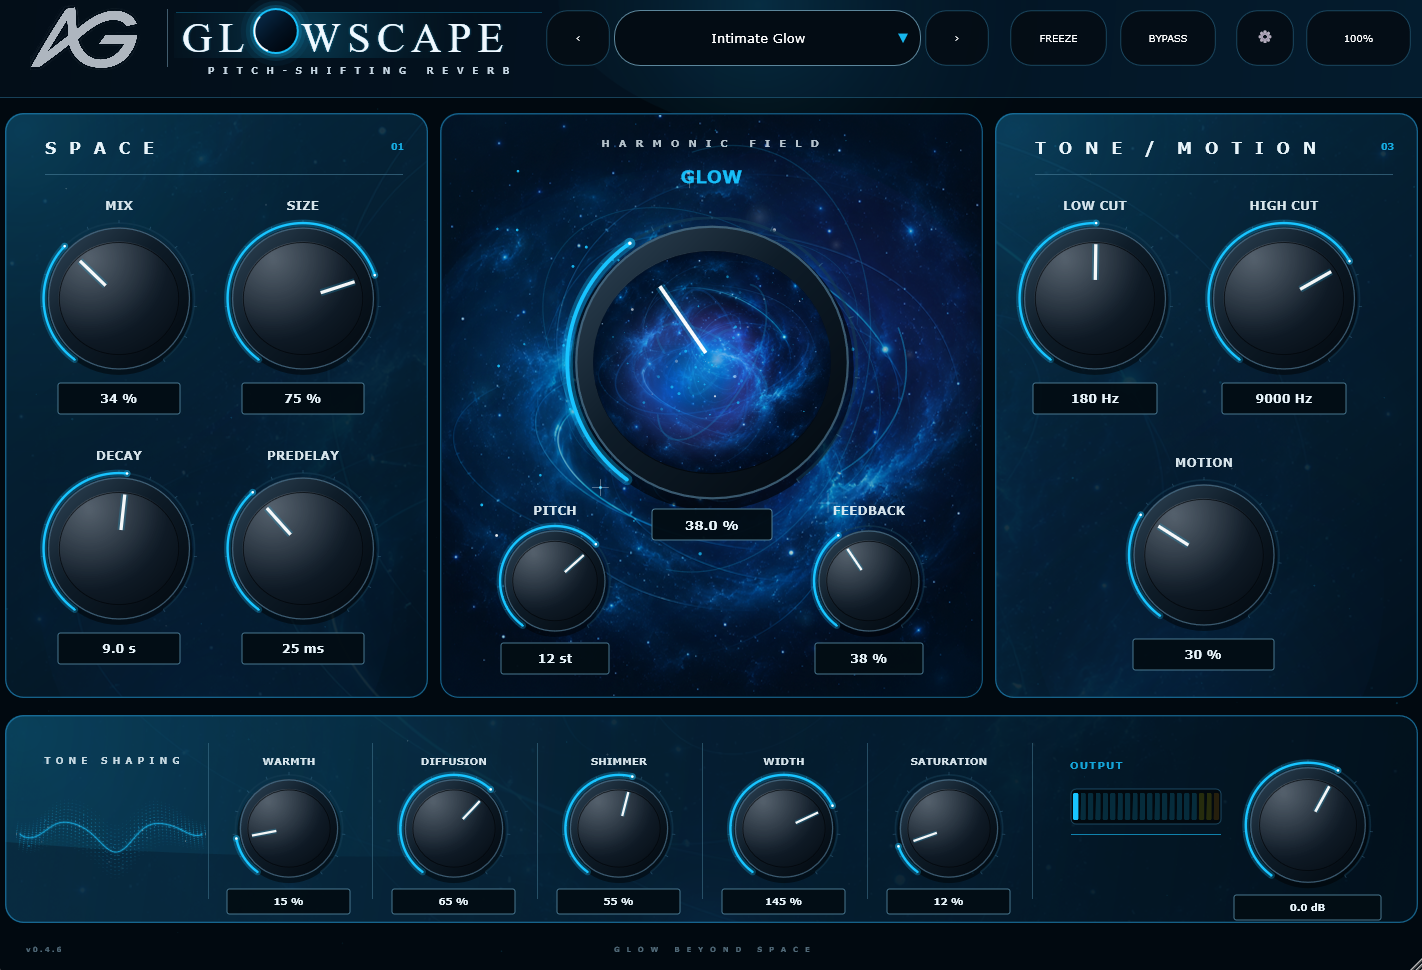This screenshot has width=1422, height=970.
Task: Click the DECAY knob
Action: [x=118, y=548]
